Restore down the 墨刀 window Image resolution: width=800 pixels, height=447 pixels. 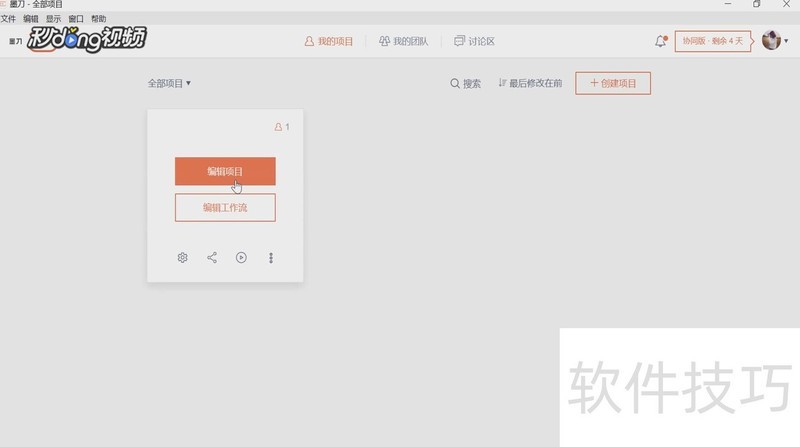pyautogui.click(x=757, y=4)
